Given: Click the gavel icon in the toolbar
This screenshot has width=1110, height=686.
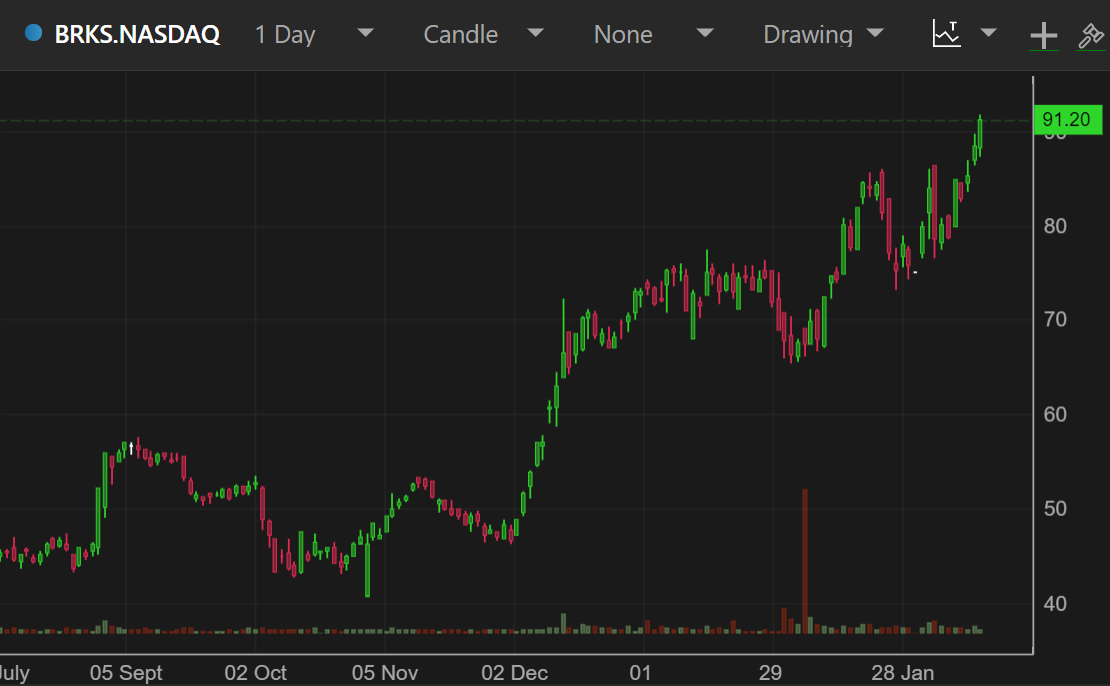Looking at the screenshot, I should [1090, 36].
